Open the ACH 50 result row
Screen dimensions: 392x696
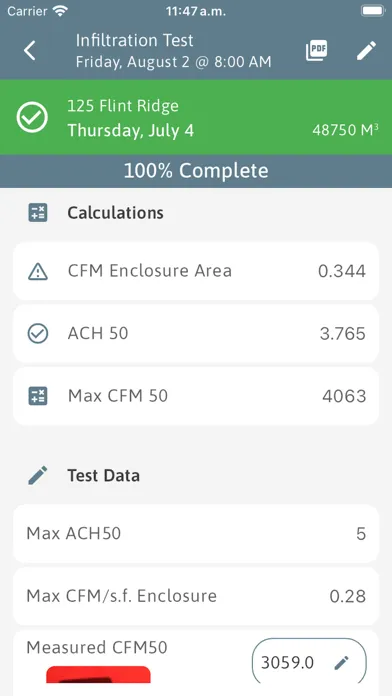196,333
